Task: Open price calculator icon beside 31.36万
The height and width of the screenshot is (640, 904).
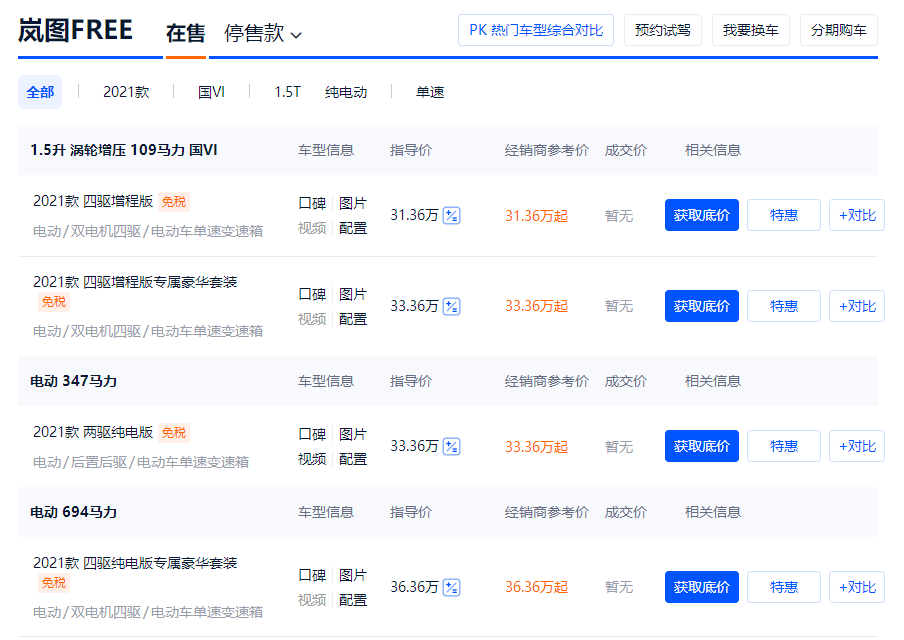Action: click(451, 216)
